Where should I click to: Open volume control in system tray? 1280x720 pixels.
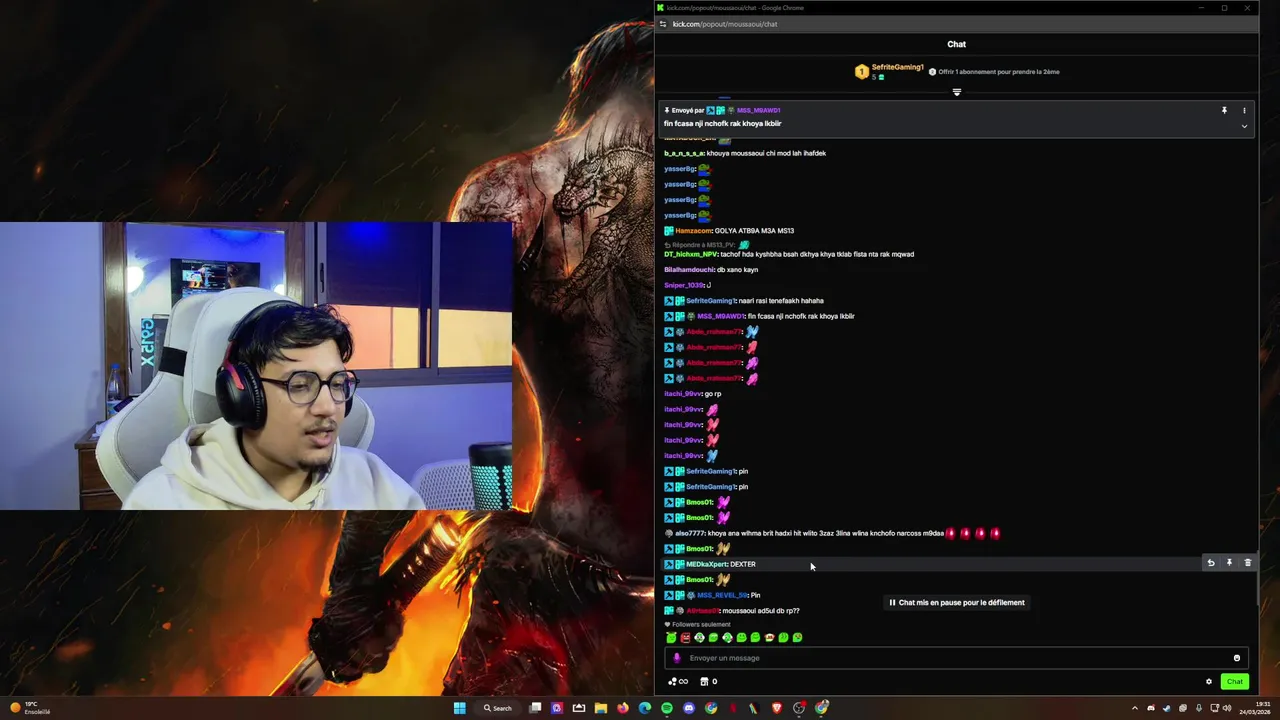point(1227,708)
